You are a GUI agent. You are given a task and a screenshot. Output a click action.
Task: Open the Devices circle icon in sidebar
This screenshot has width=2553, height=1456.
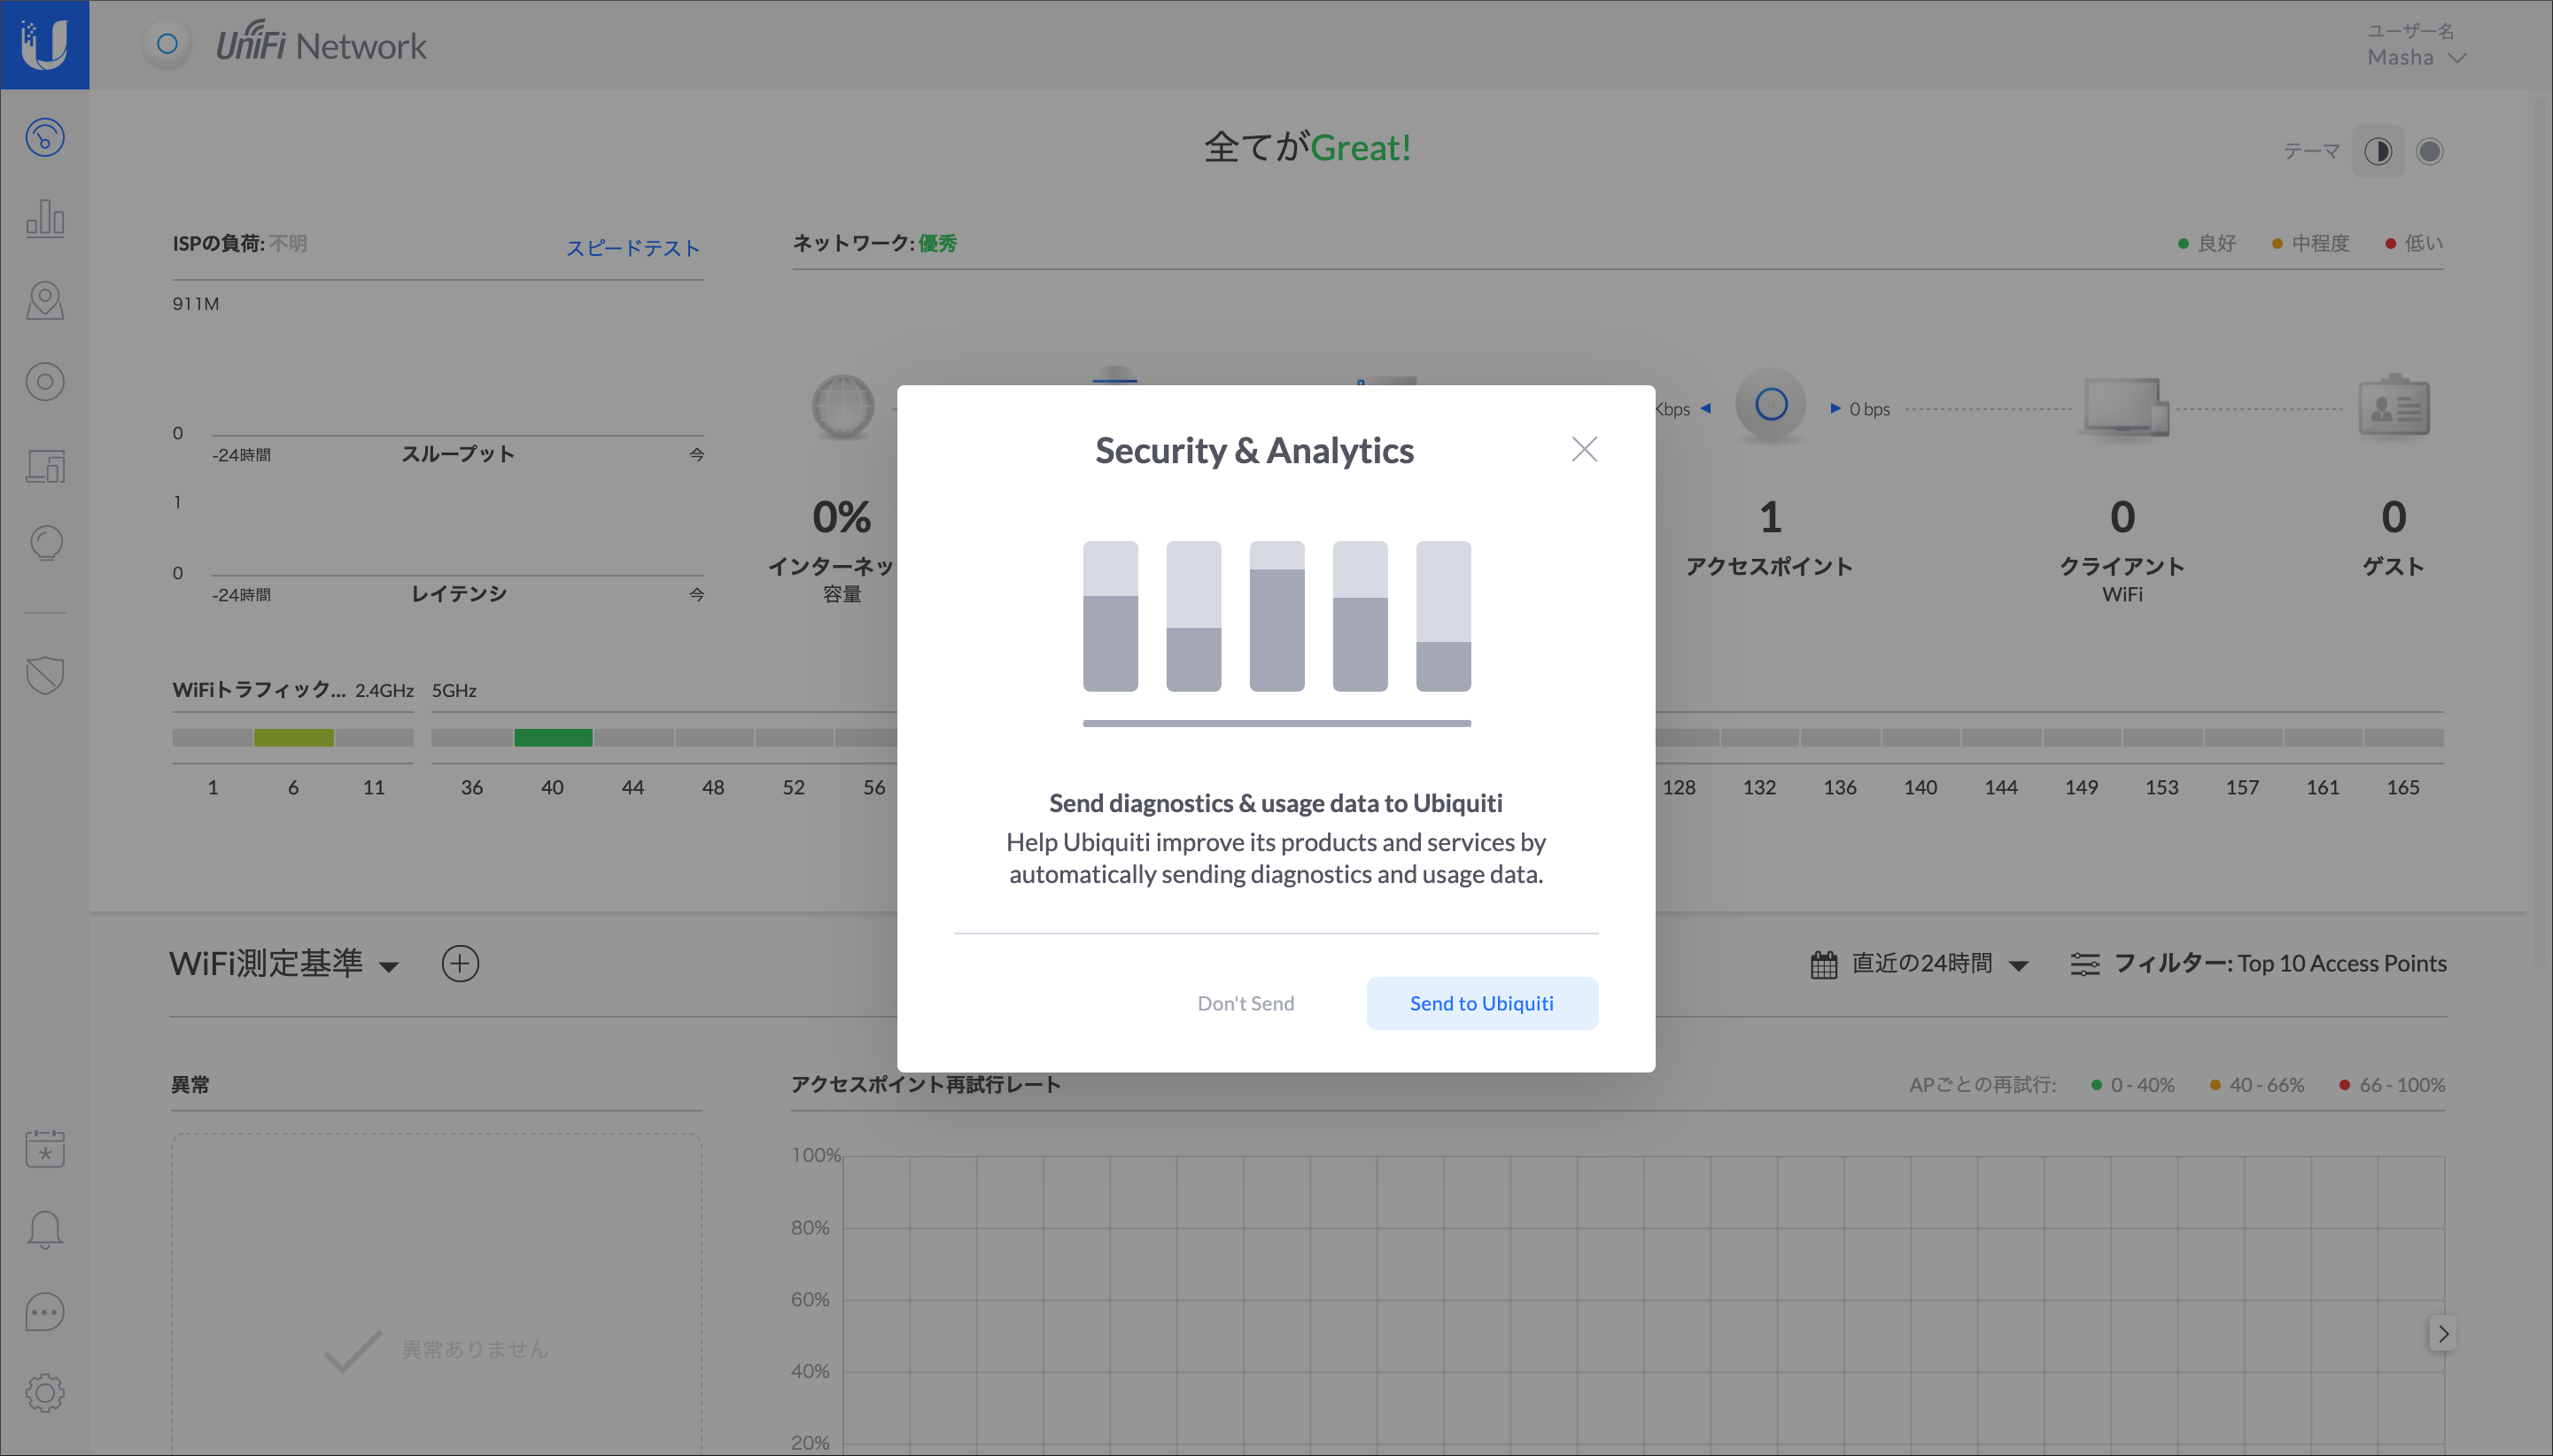[x=45, y=382]
